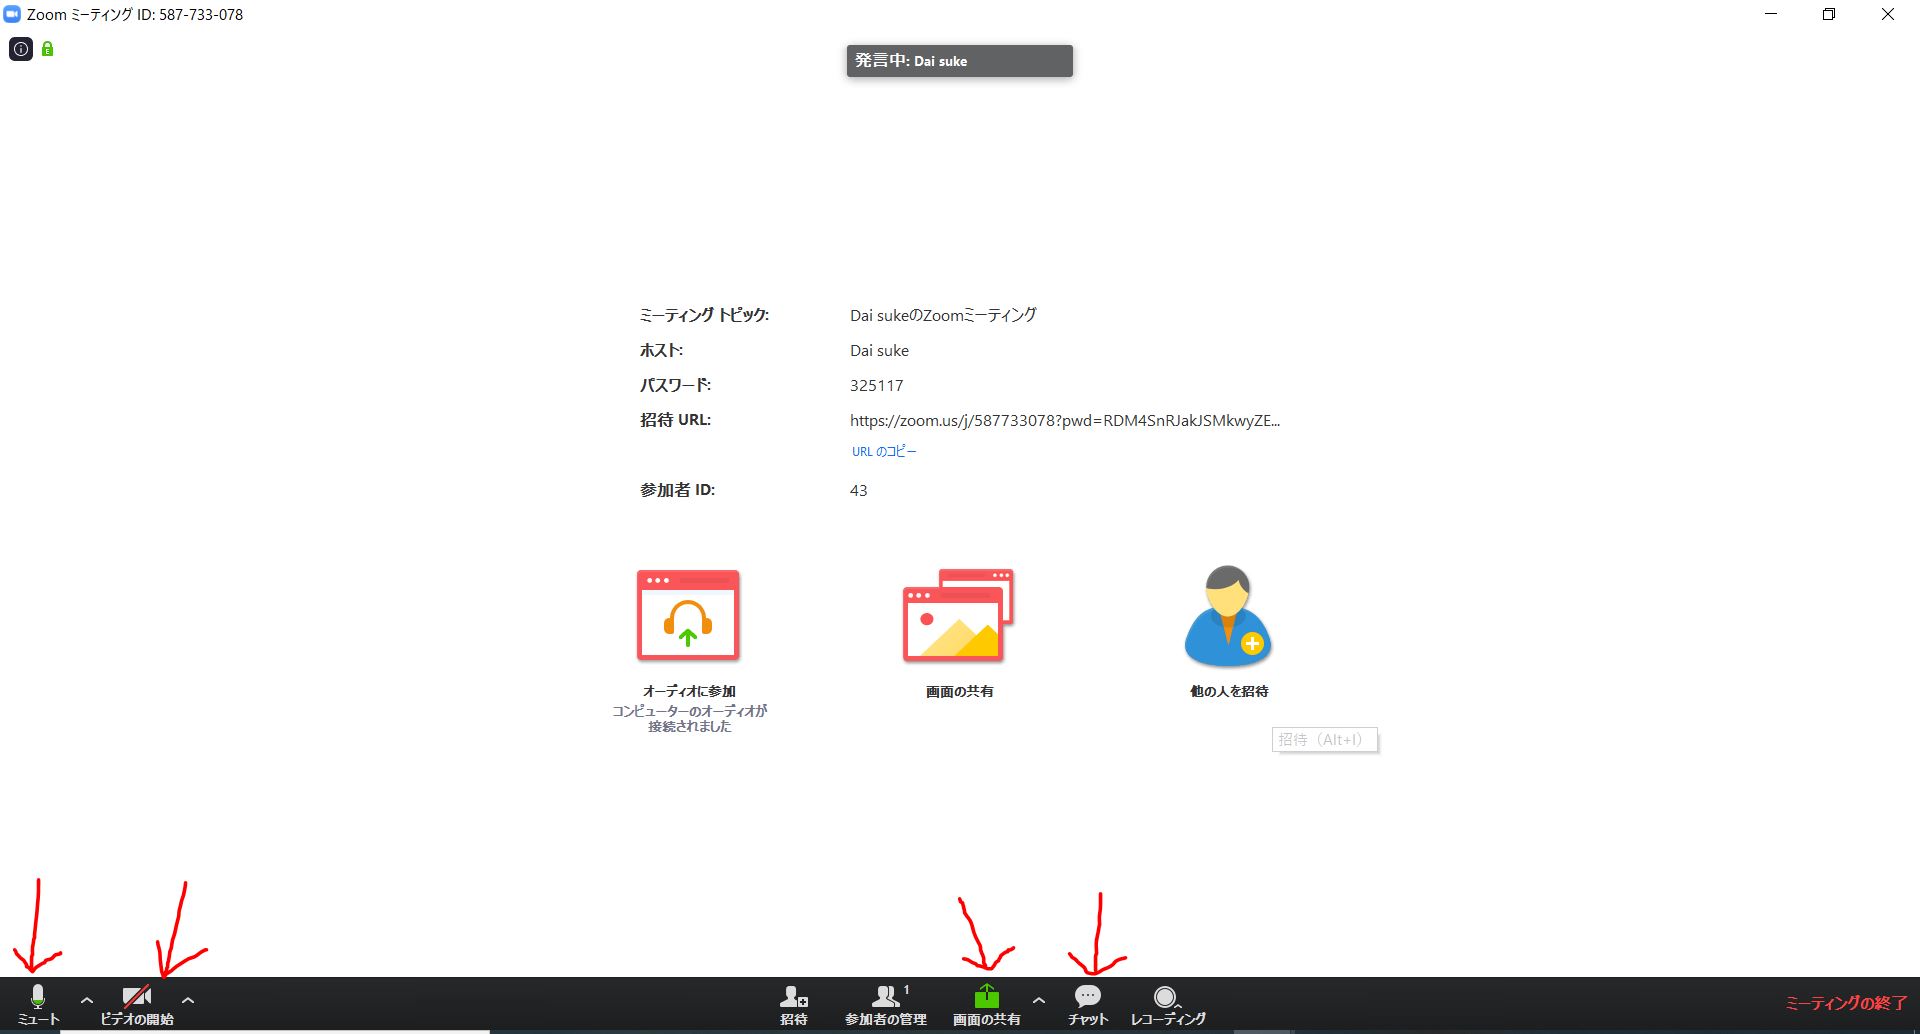This screenshot has width=1920, height=1034.
Task: Click ミーティングの終了 to end meeting
Action: pos(1846,1003)
